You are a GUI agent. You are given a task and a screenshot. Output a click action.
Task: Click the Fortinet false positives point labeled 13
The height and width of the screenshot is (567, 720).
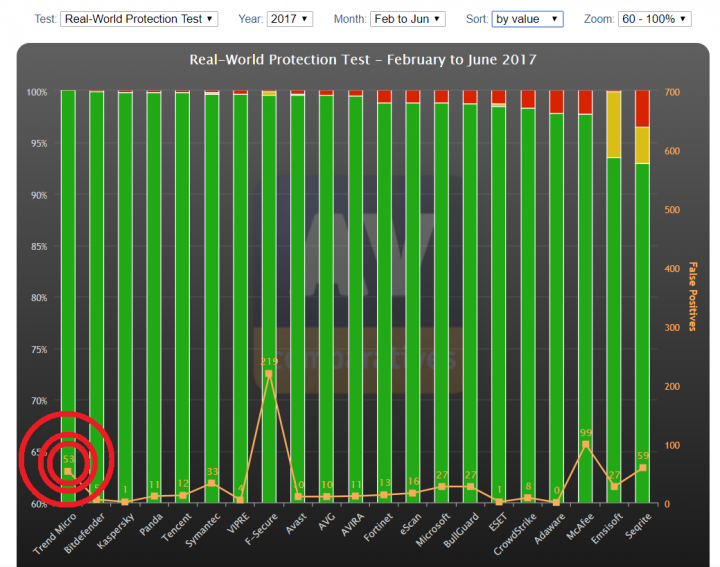click(384, 495)
